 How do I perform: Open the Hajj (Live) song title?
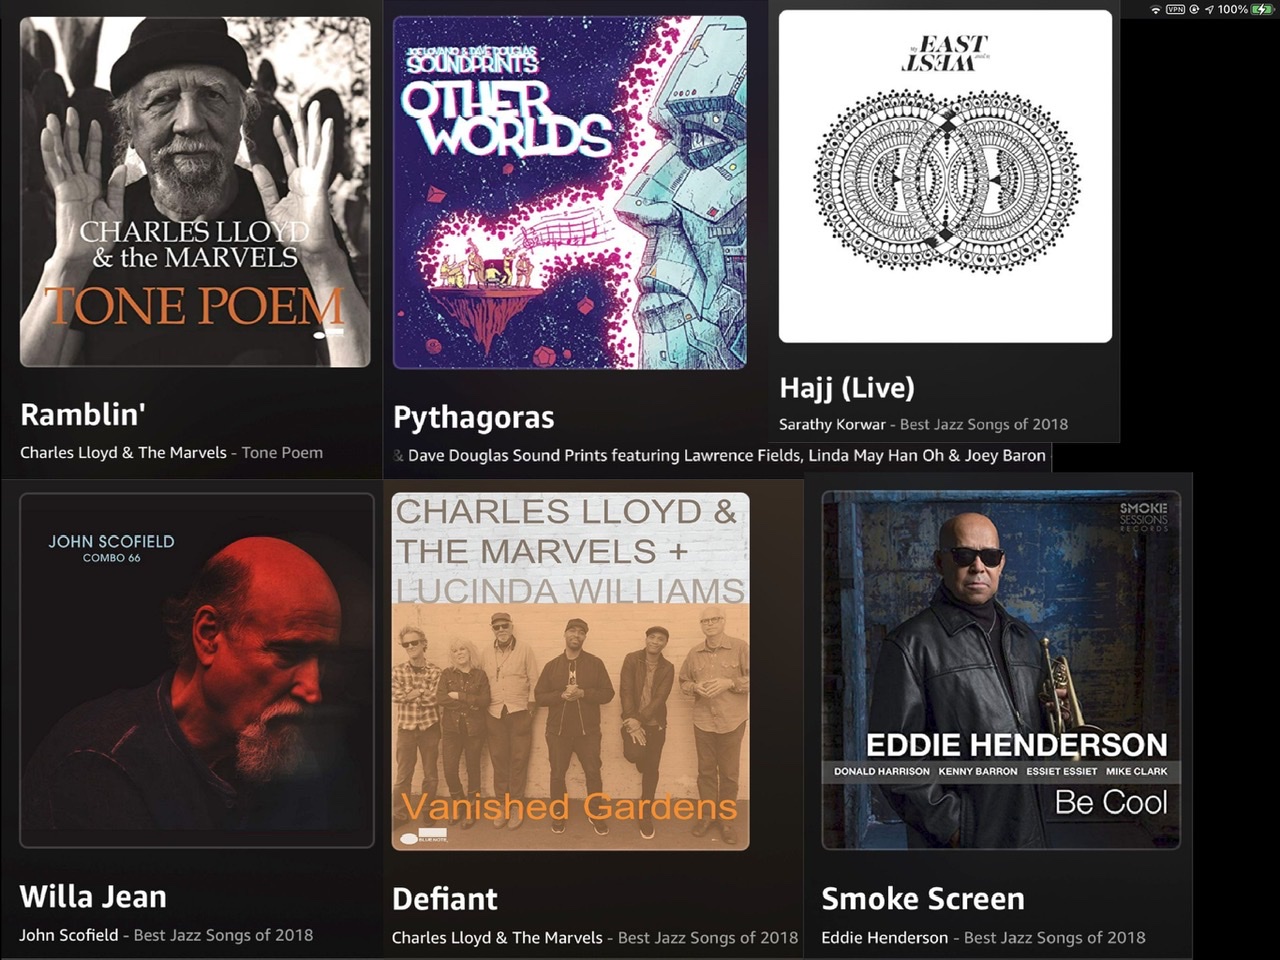[x=847, y=388]
